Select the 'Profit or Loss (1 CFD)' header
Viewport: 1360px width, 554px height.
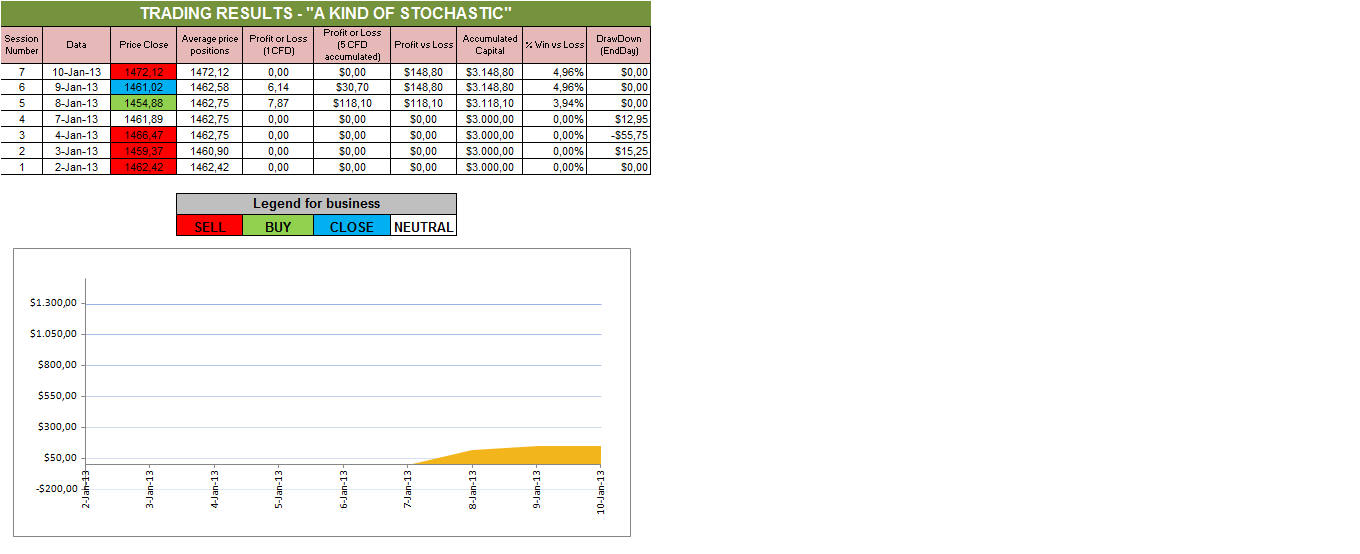(x=278, y=45)
